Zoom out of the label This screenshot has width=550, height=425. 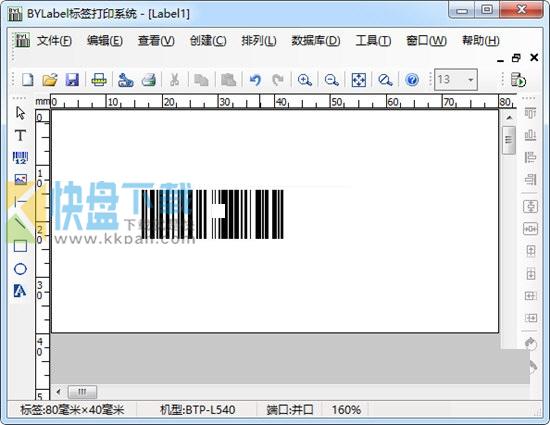coord(331,80)
